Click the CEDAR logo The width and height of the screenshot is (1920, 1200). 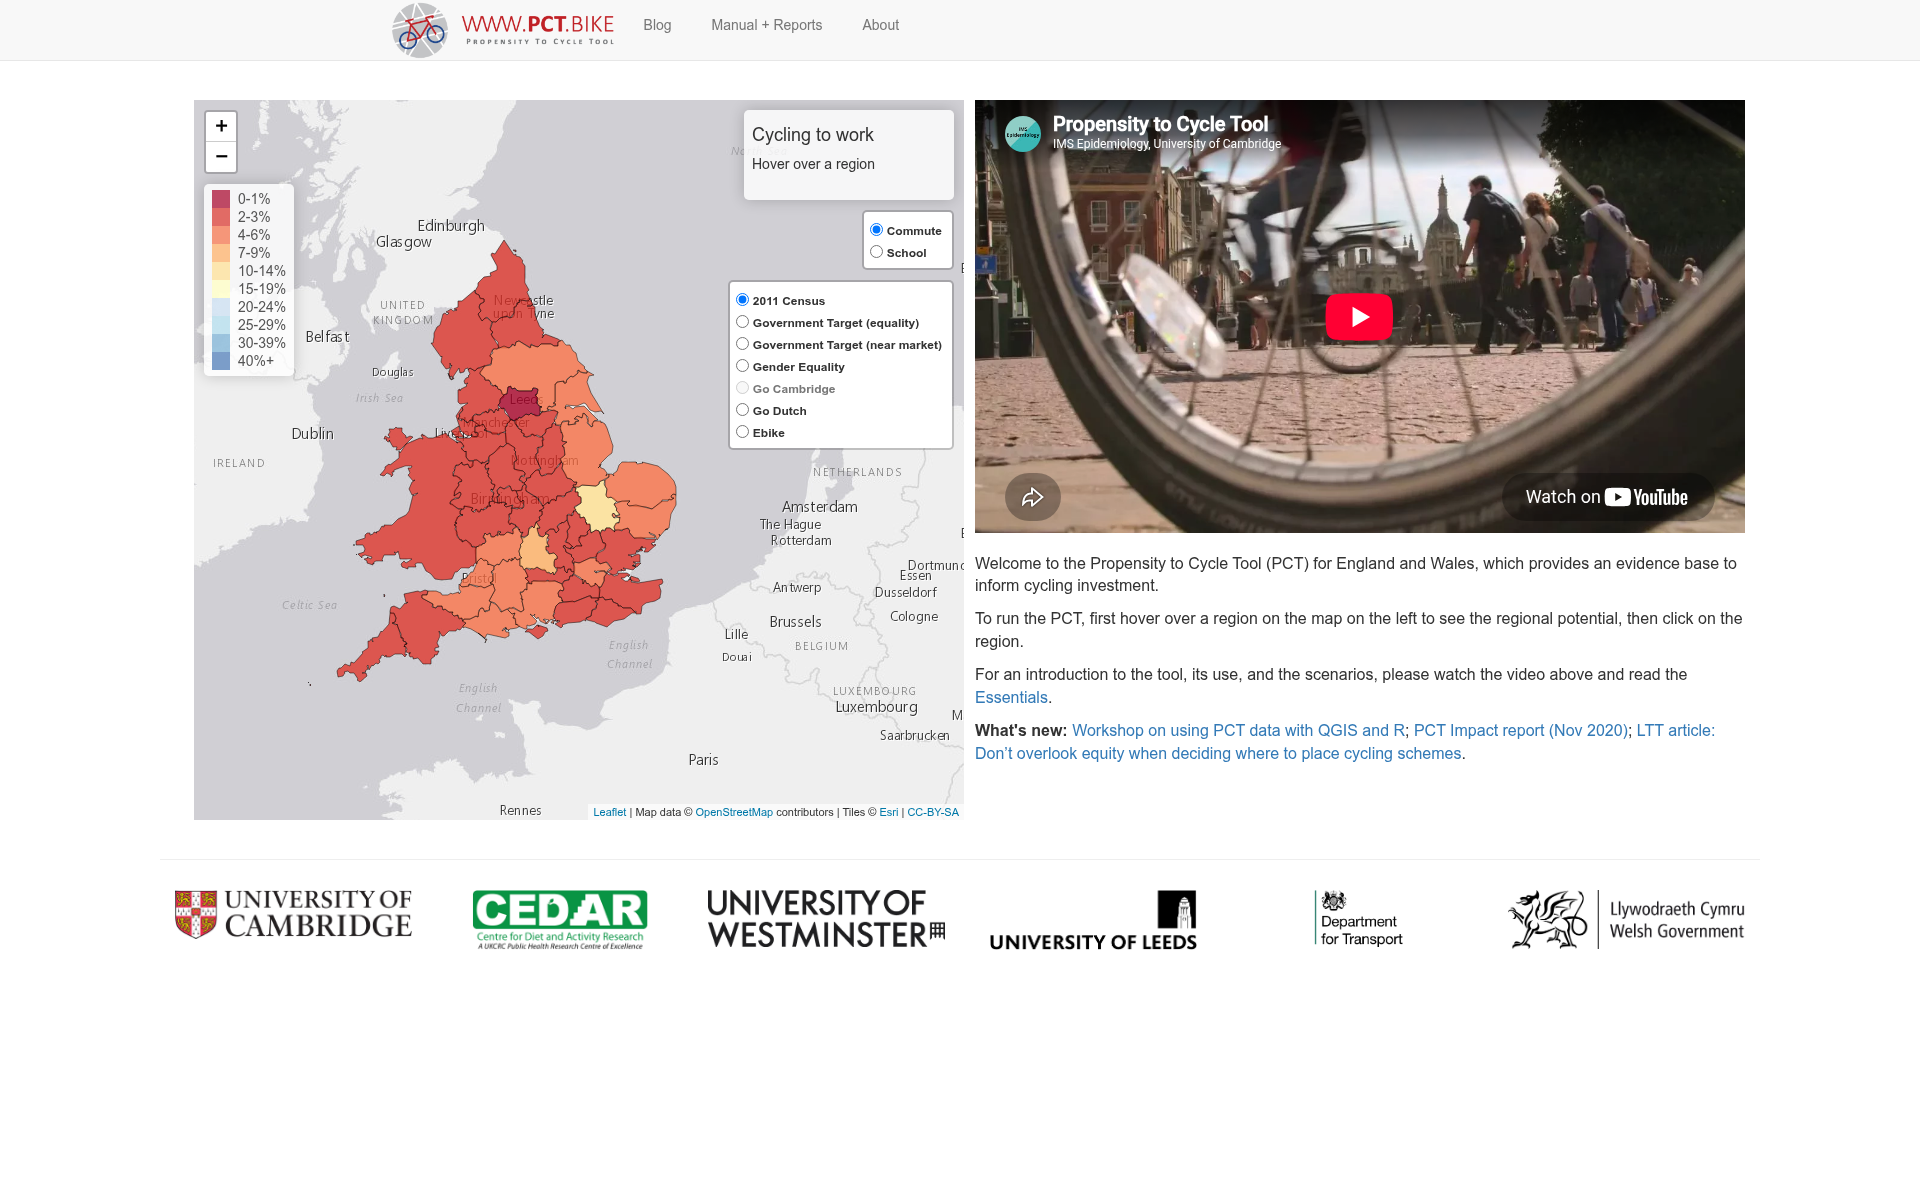point(560,920)
